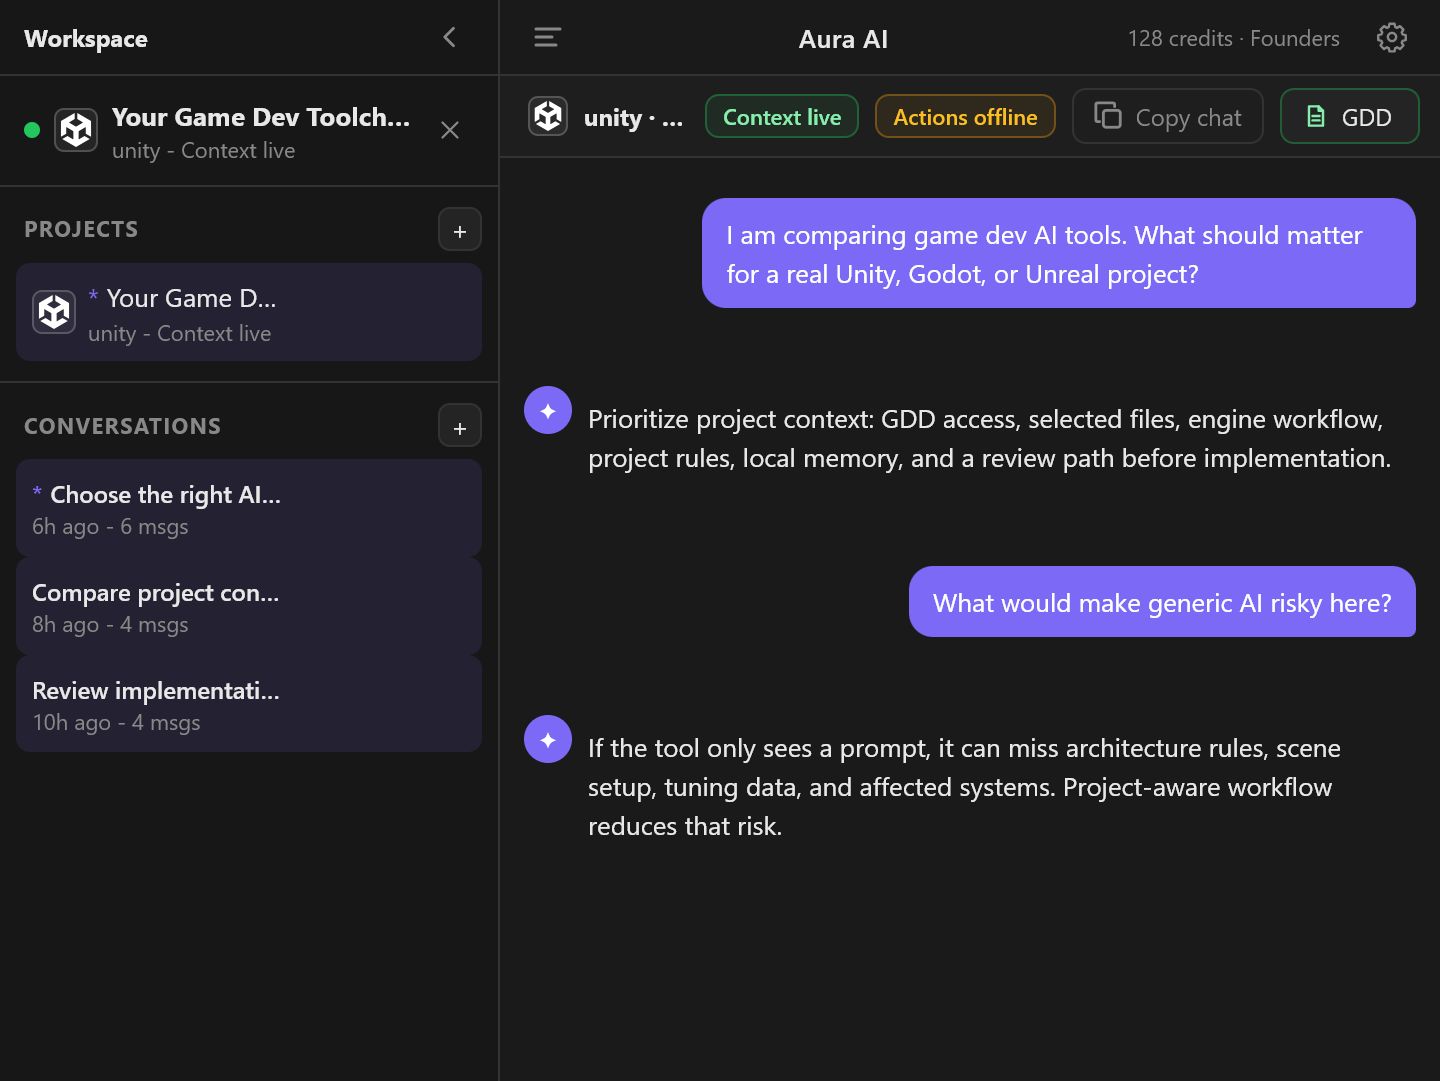The image size is (1440, 1081).
Task: Toggle the hamburger menu icon
Action: pos(547,38)
